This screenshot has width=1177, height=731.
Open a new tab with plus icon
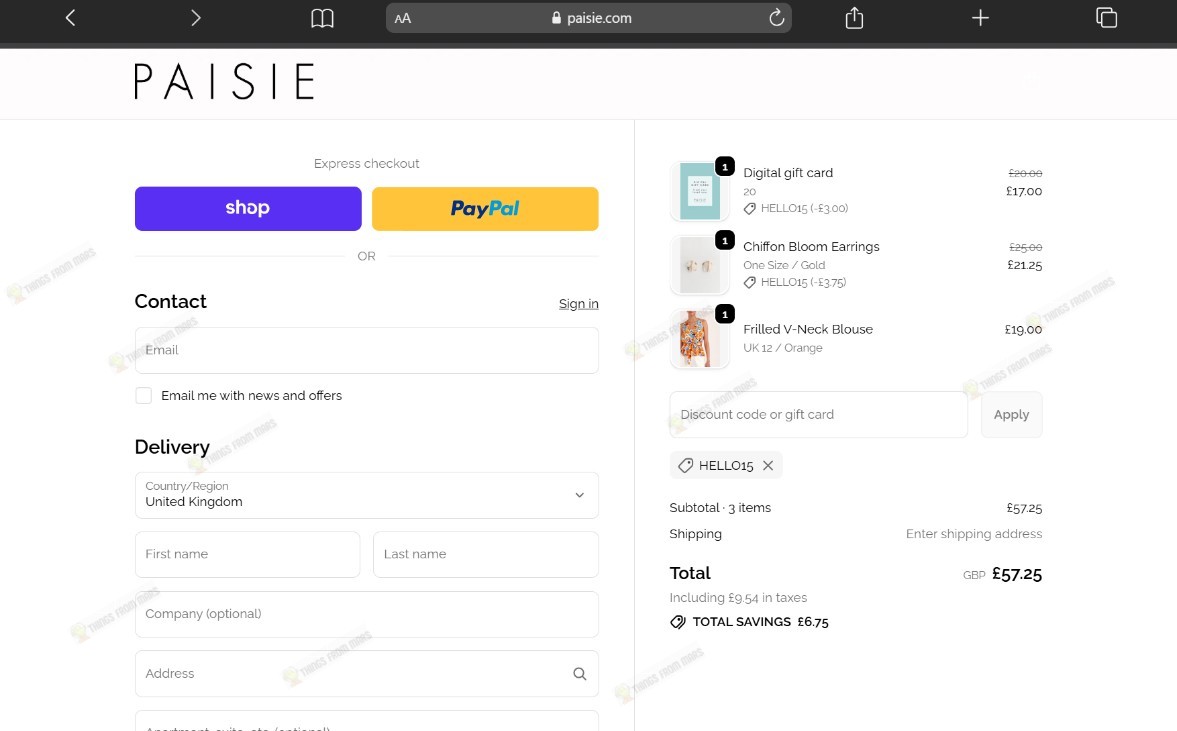pos(980,17)
